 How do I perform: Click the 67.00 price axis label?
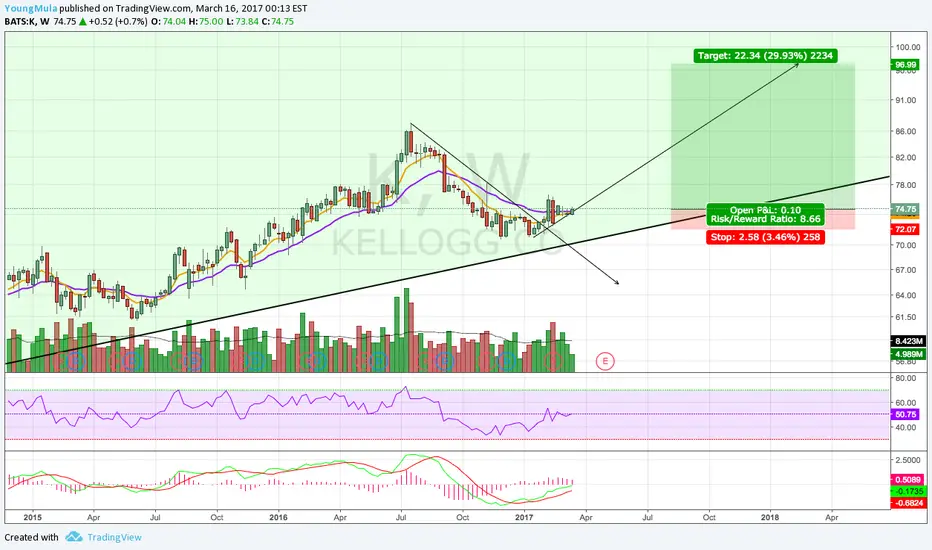[x=906, y=270]
